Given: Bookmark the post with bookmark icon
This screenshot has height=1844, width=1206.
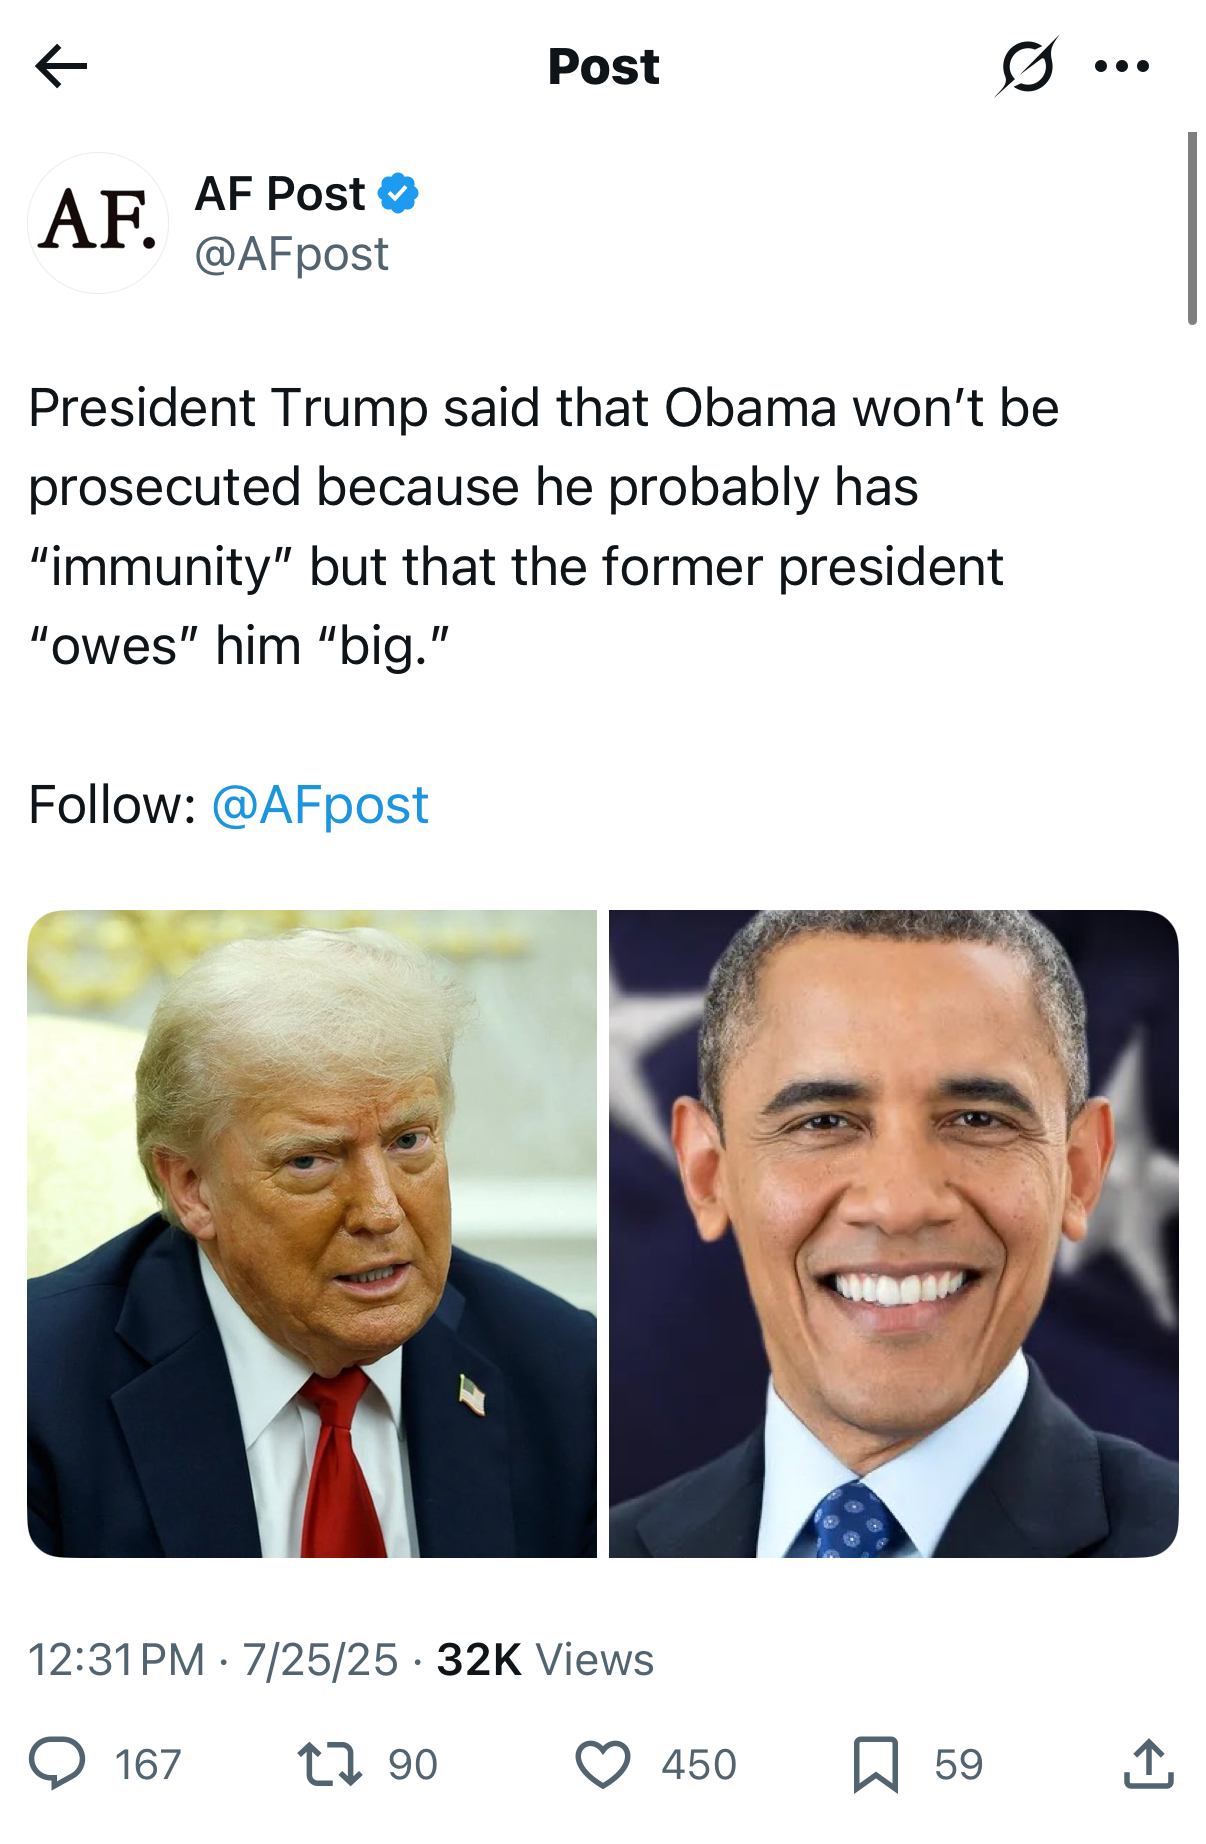Looking at the screenshot, I should (x=876, y=1764).
